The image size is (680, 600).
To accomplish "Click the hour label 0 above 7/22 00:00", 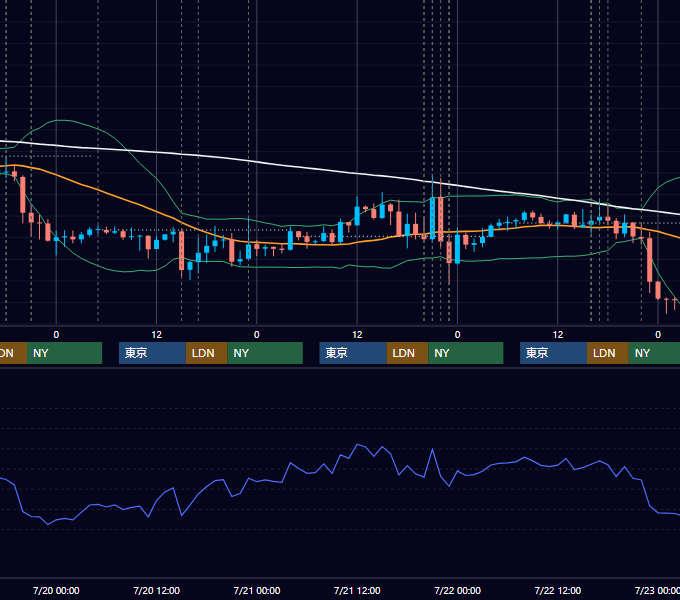I will tap(458, 335).
